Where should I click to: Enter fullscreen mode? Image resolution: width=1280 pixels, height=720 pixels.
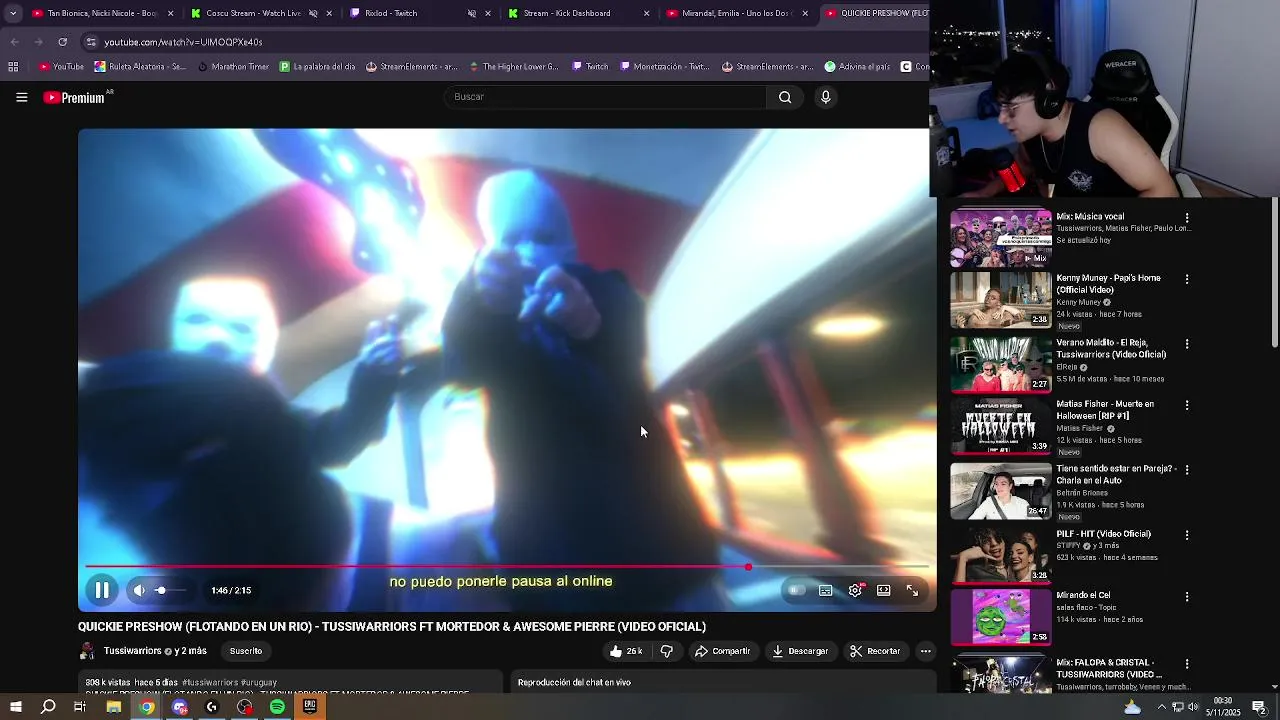coord(912,590)
